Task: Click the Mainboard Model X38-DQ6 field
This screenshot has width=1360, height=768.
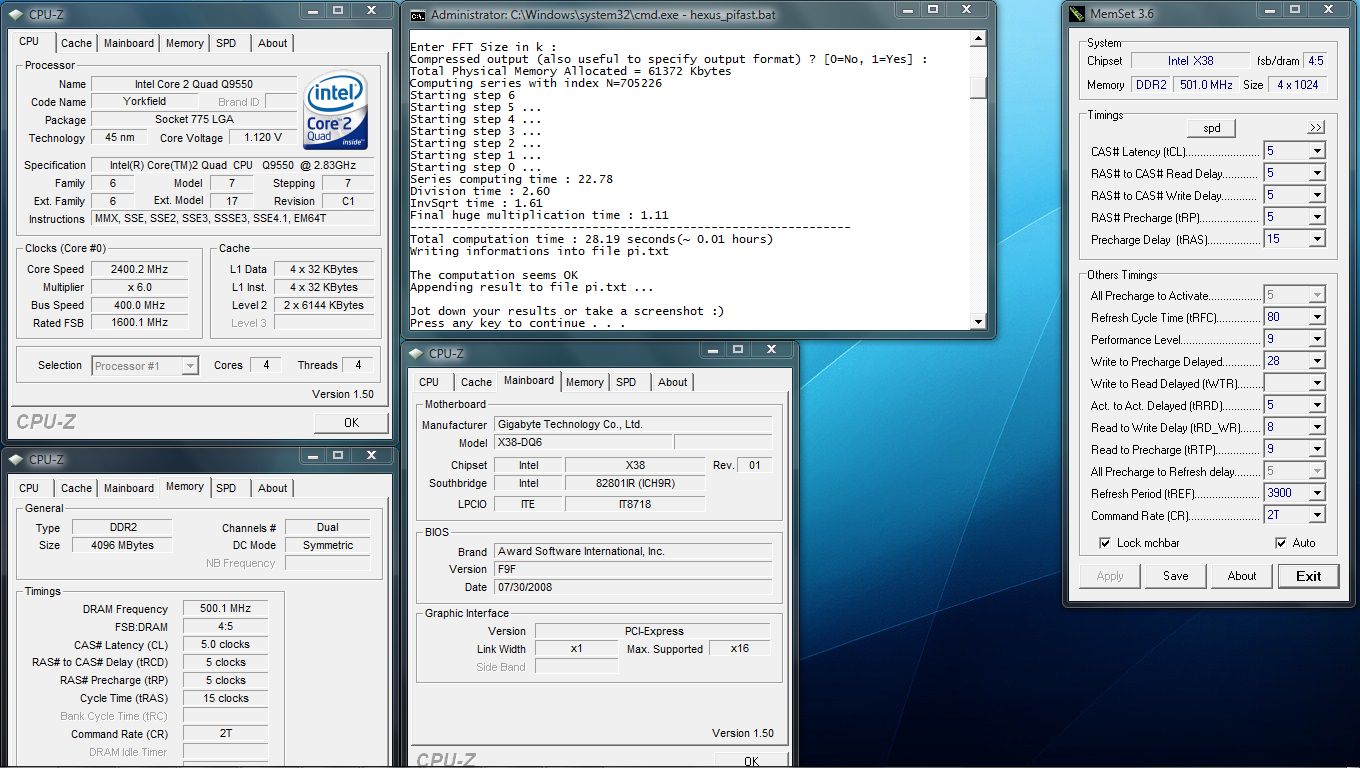Action: tap(583, 442)
